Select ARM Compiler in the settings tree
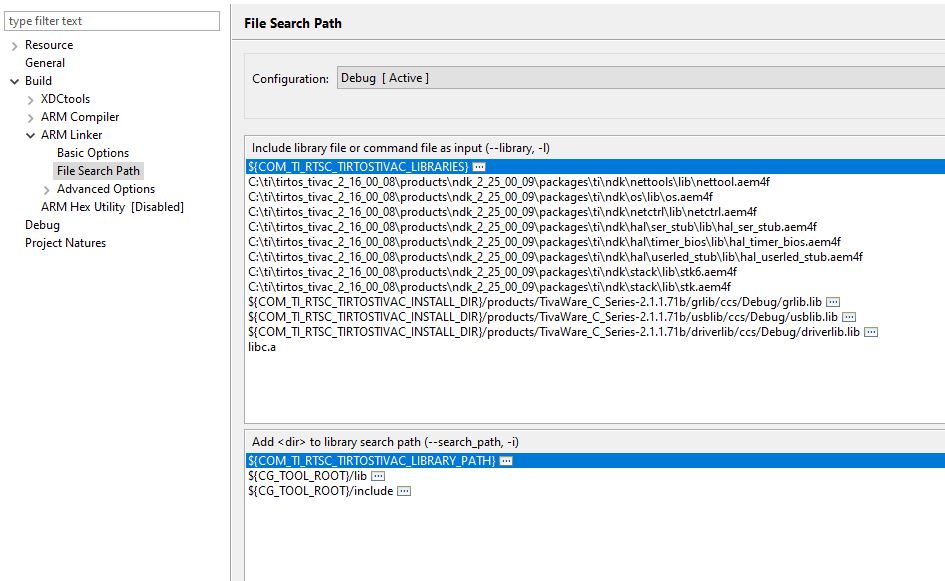945x581 pixels. click(80, 117)
